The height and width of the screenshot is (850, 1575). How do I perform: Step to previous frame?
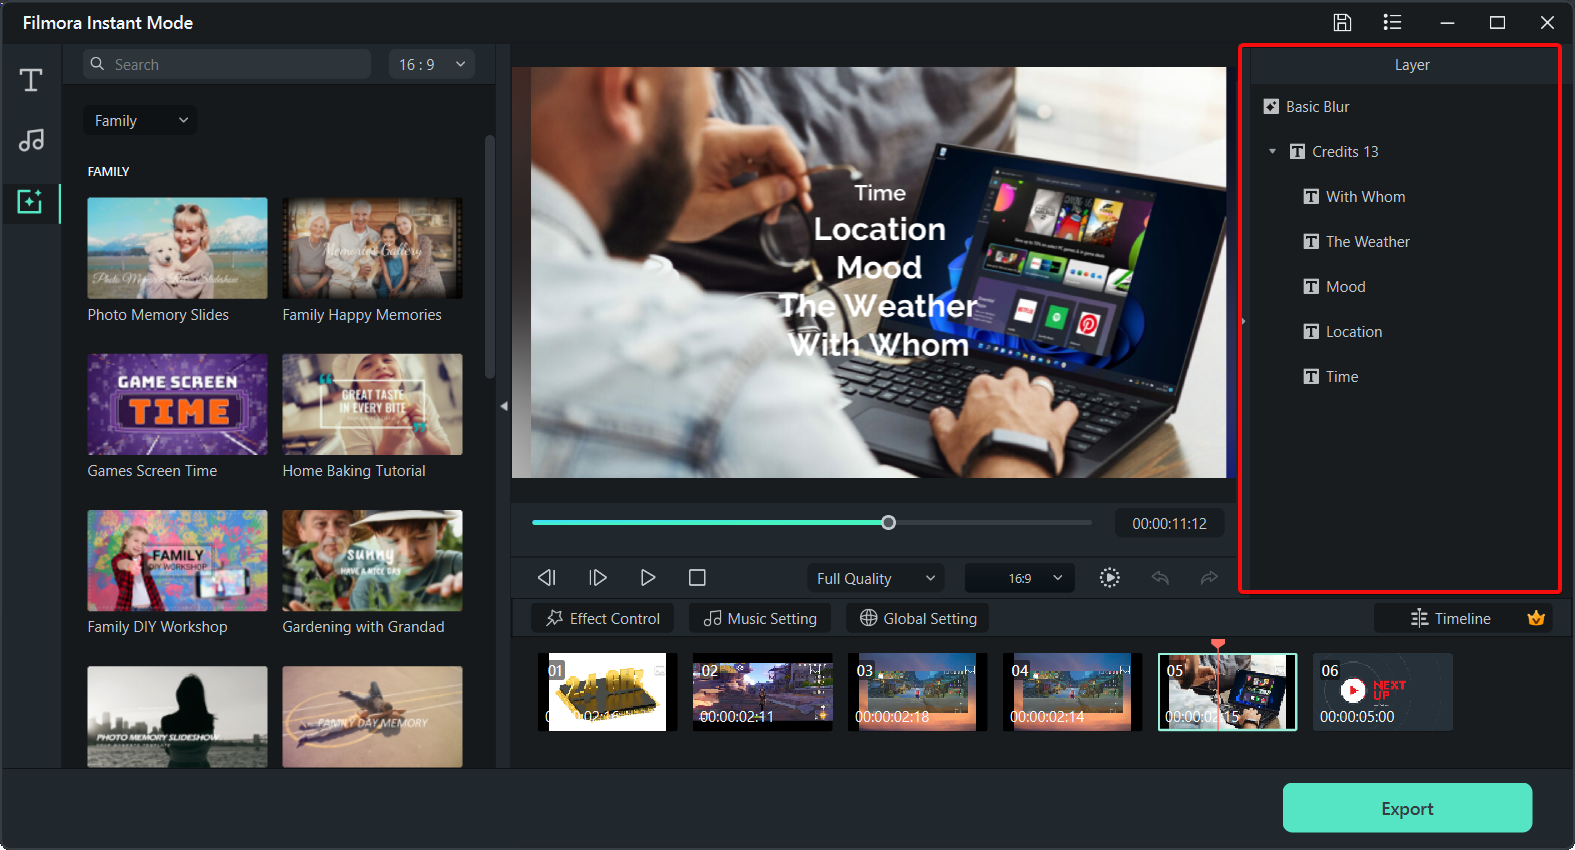(546, 577)
